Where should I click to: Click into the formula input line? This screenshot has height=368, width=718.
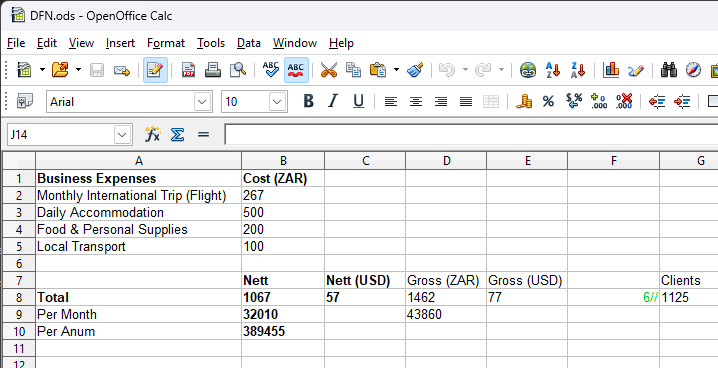[x=471, y=135]
